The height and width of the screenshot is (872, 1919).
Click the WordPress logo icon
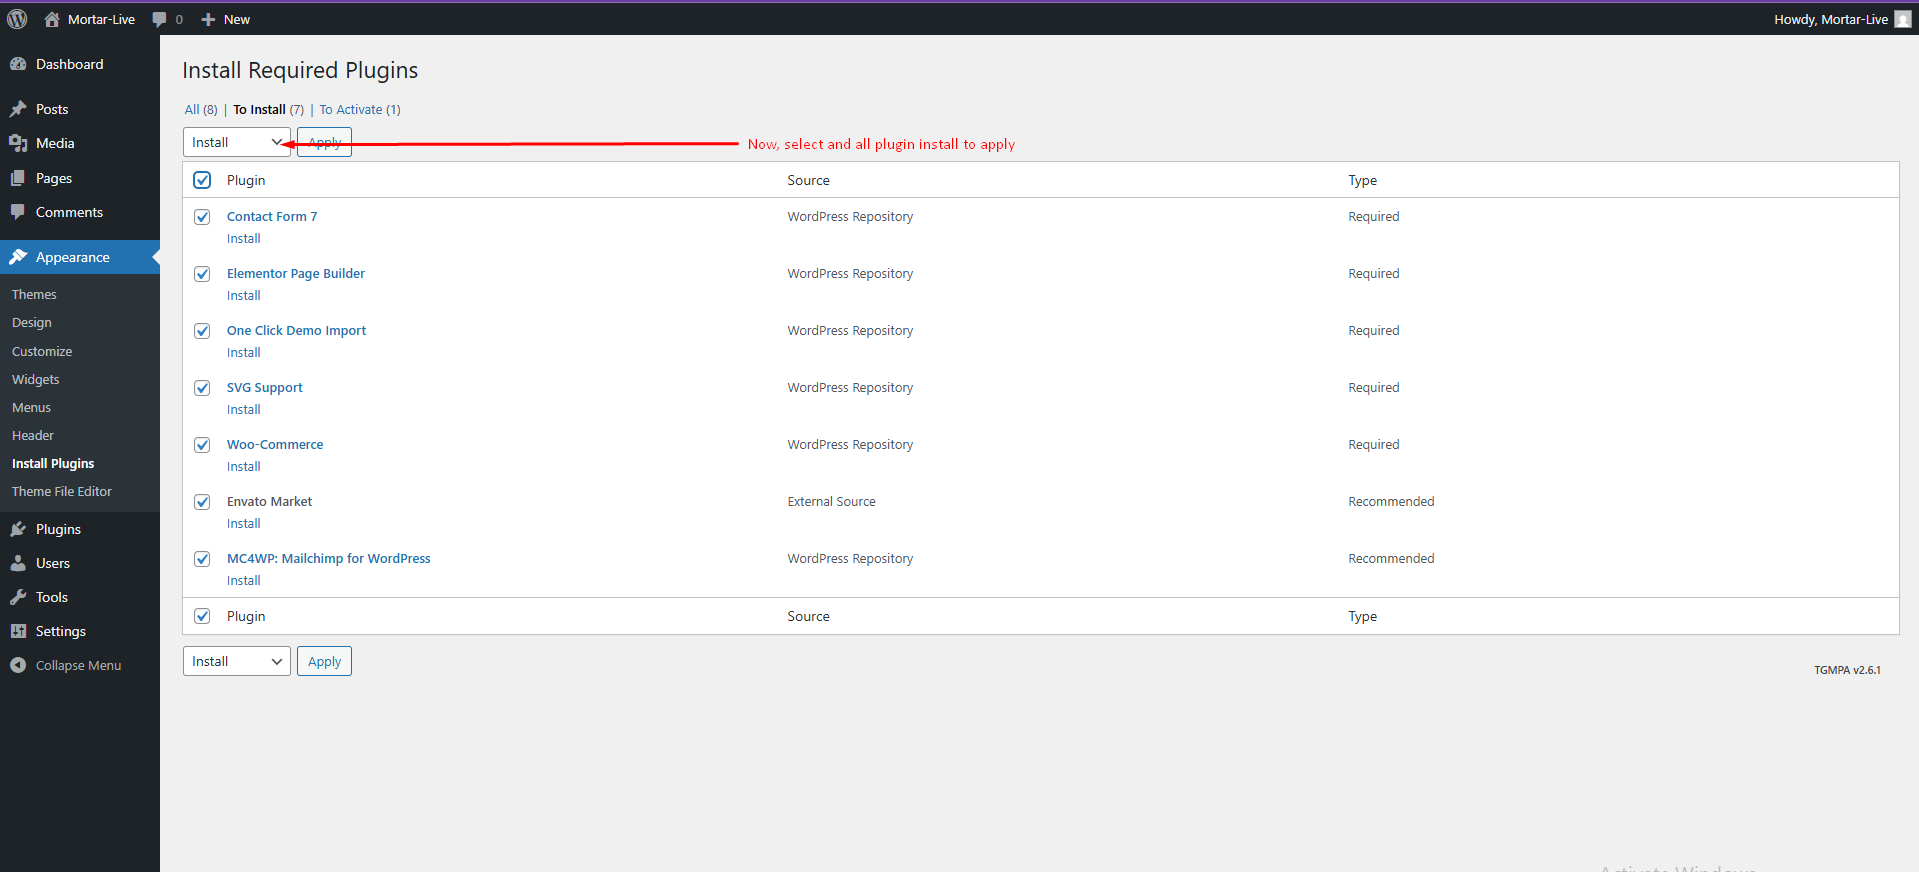point(17,19)
